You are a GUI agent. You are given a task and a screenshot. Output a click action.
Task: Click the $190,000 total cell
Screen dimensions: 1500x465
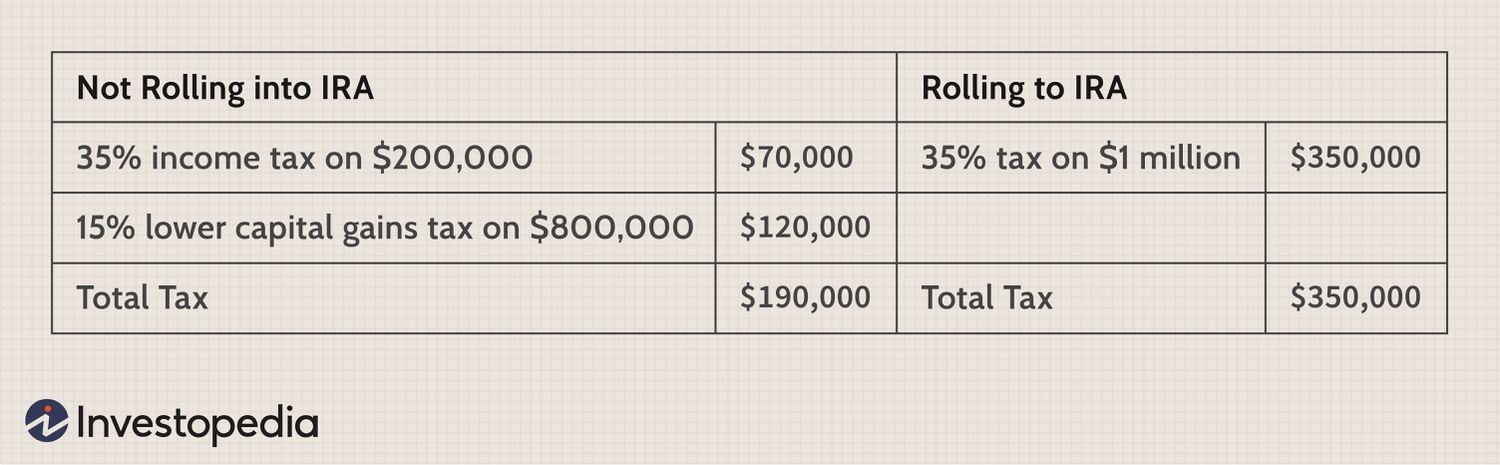806,298
